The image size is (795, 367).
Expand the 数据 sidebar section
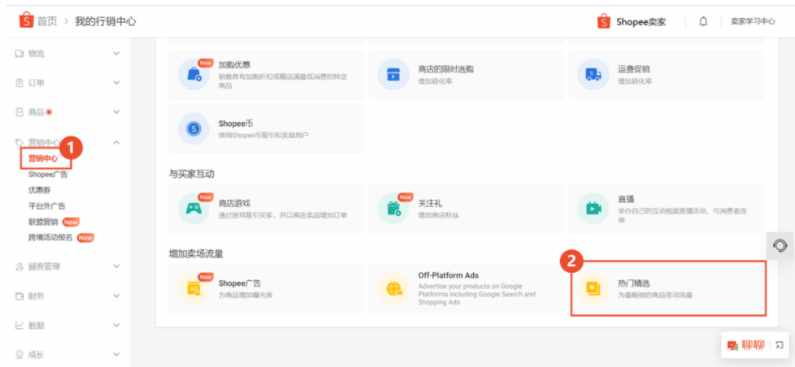[116, 325]
